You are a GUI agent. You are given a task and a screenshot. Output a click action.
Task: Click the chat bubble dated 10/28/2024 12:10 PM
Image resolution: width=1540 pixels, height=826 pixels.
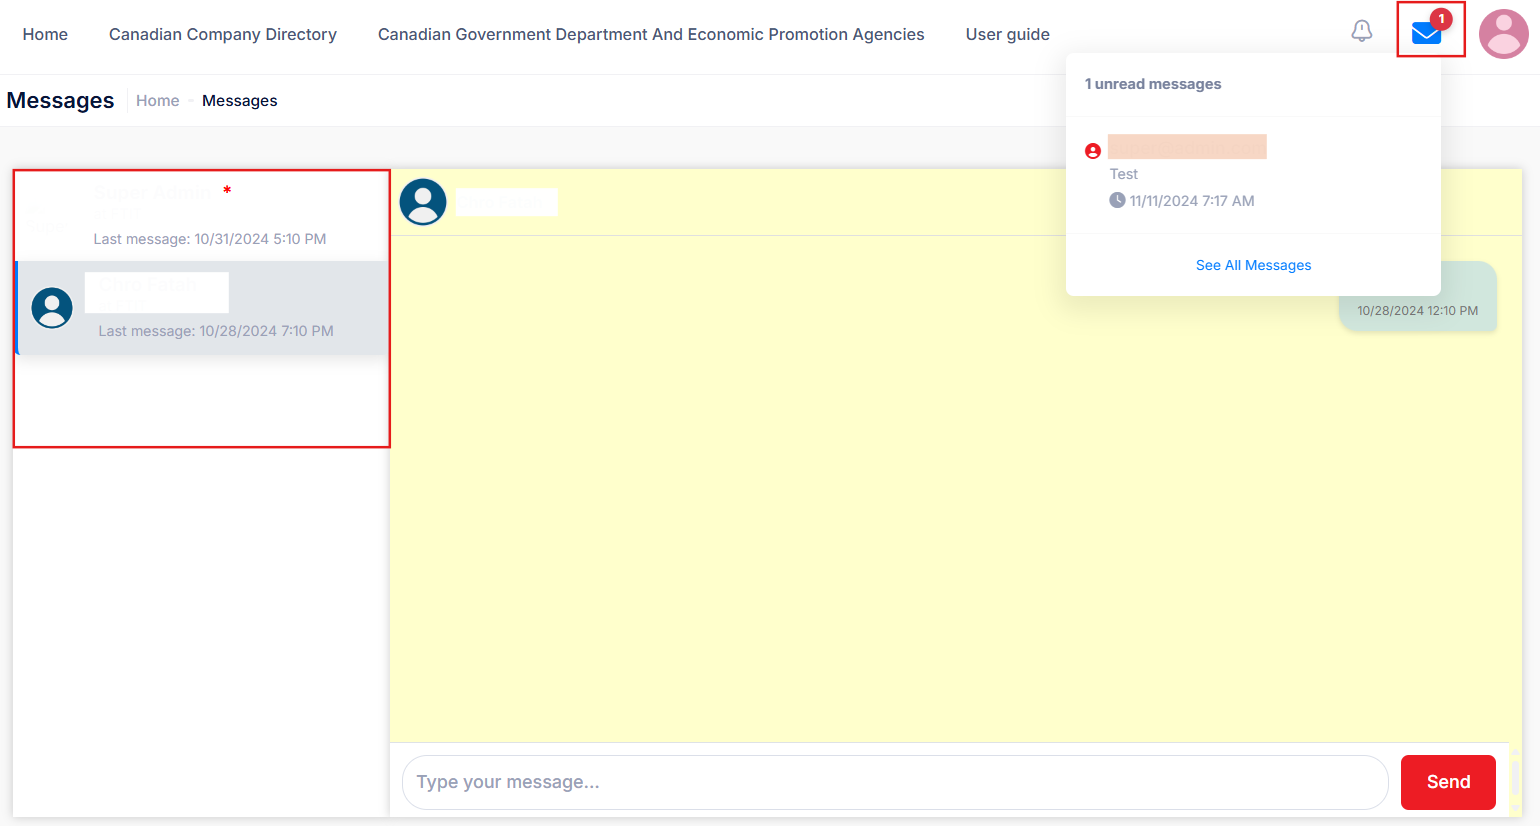(x=1417, y=298)
